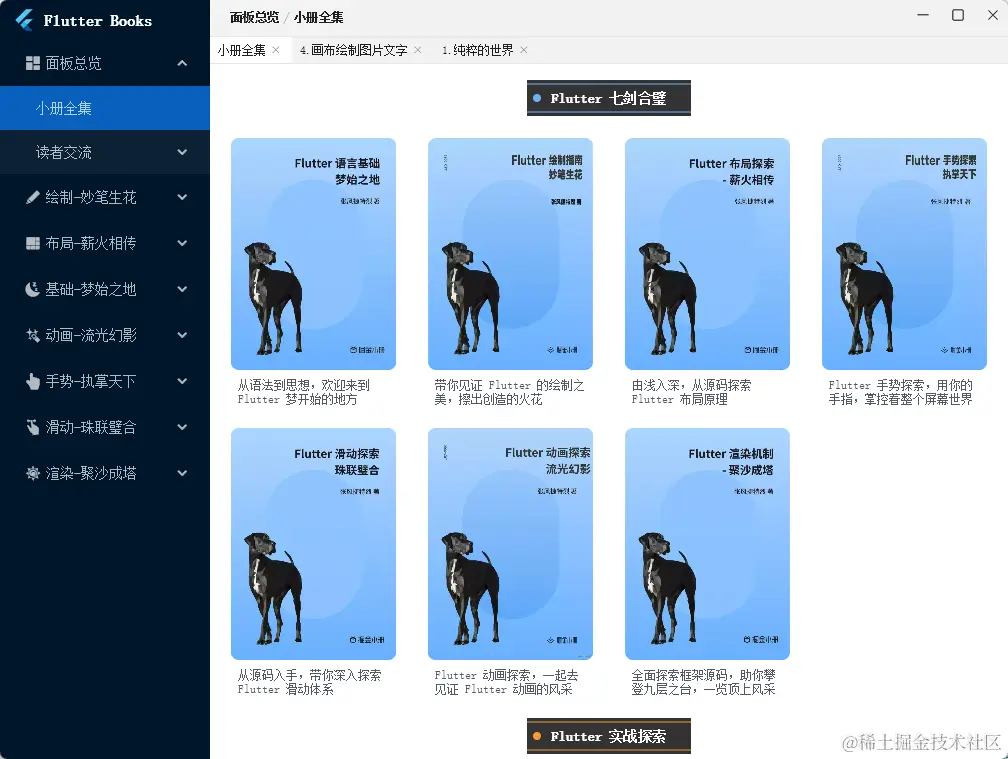The height and width of the screenshot is (759, 1008).
Task: Open the Flutter 渲染机制 聚沙成塔 book cover
Action: (707, 544)
